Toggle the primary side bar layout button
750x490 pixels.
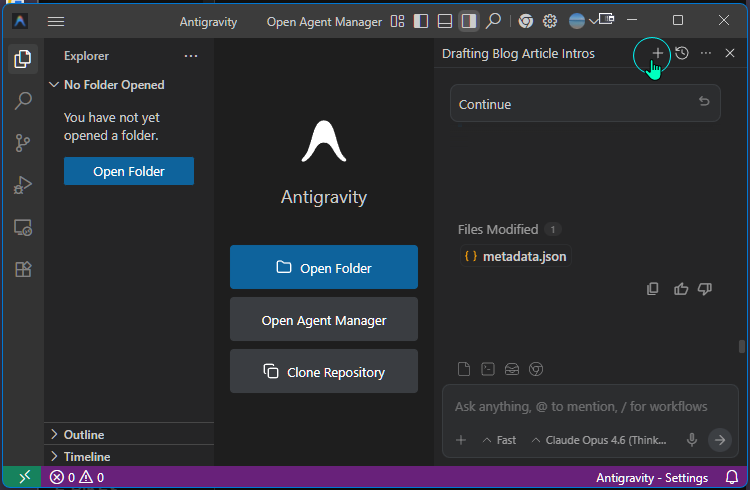421,21
